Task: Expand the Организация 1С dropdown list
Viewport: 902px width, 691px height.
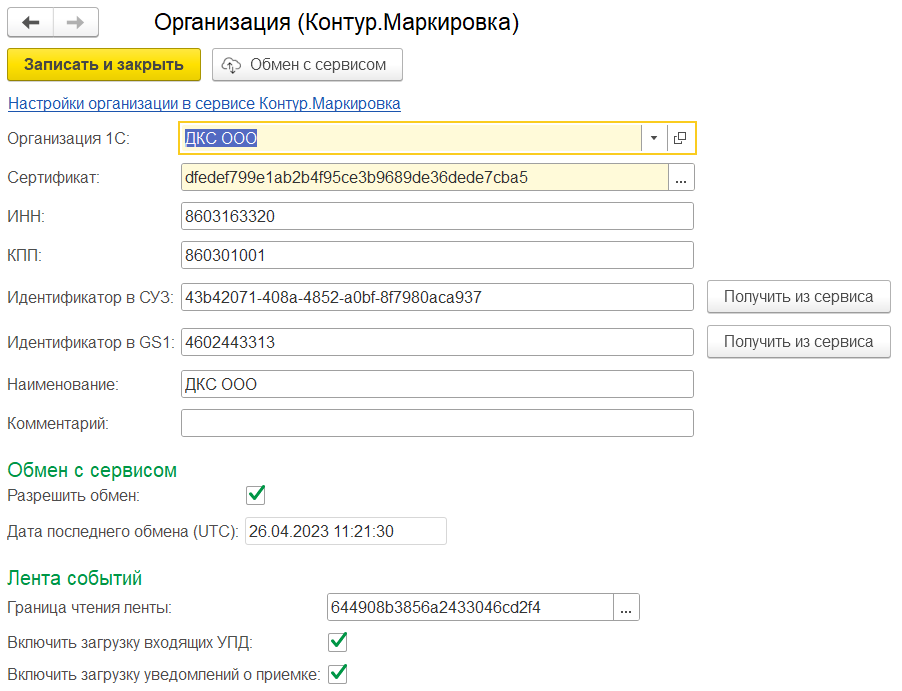Action: click(654, 138)
